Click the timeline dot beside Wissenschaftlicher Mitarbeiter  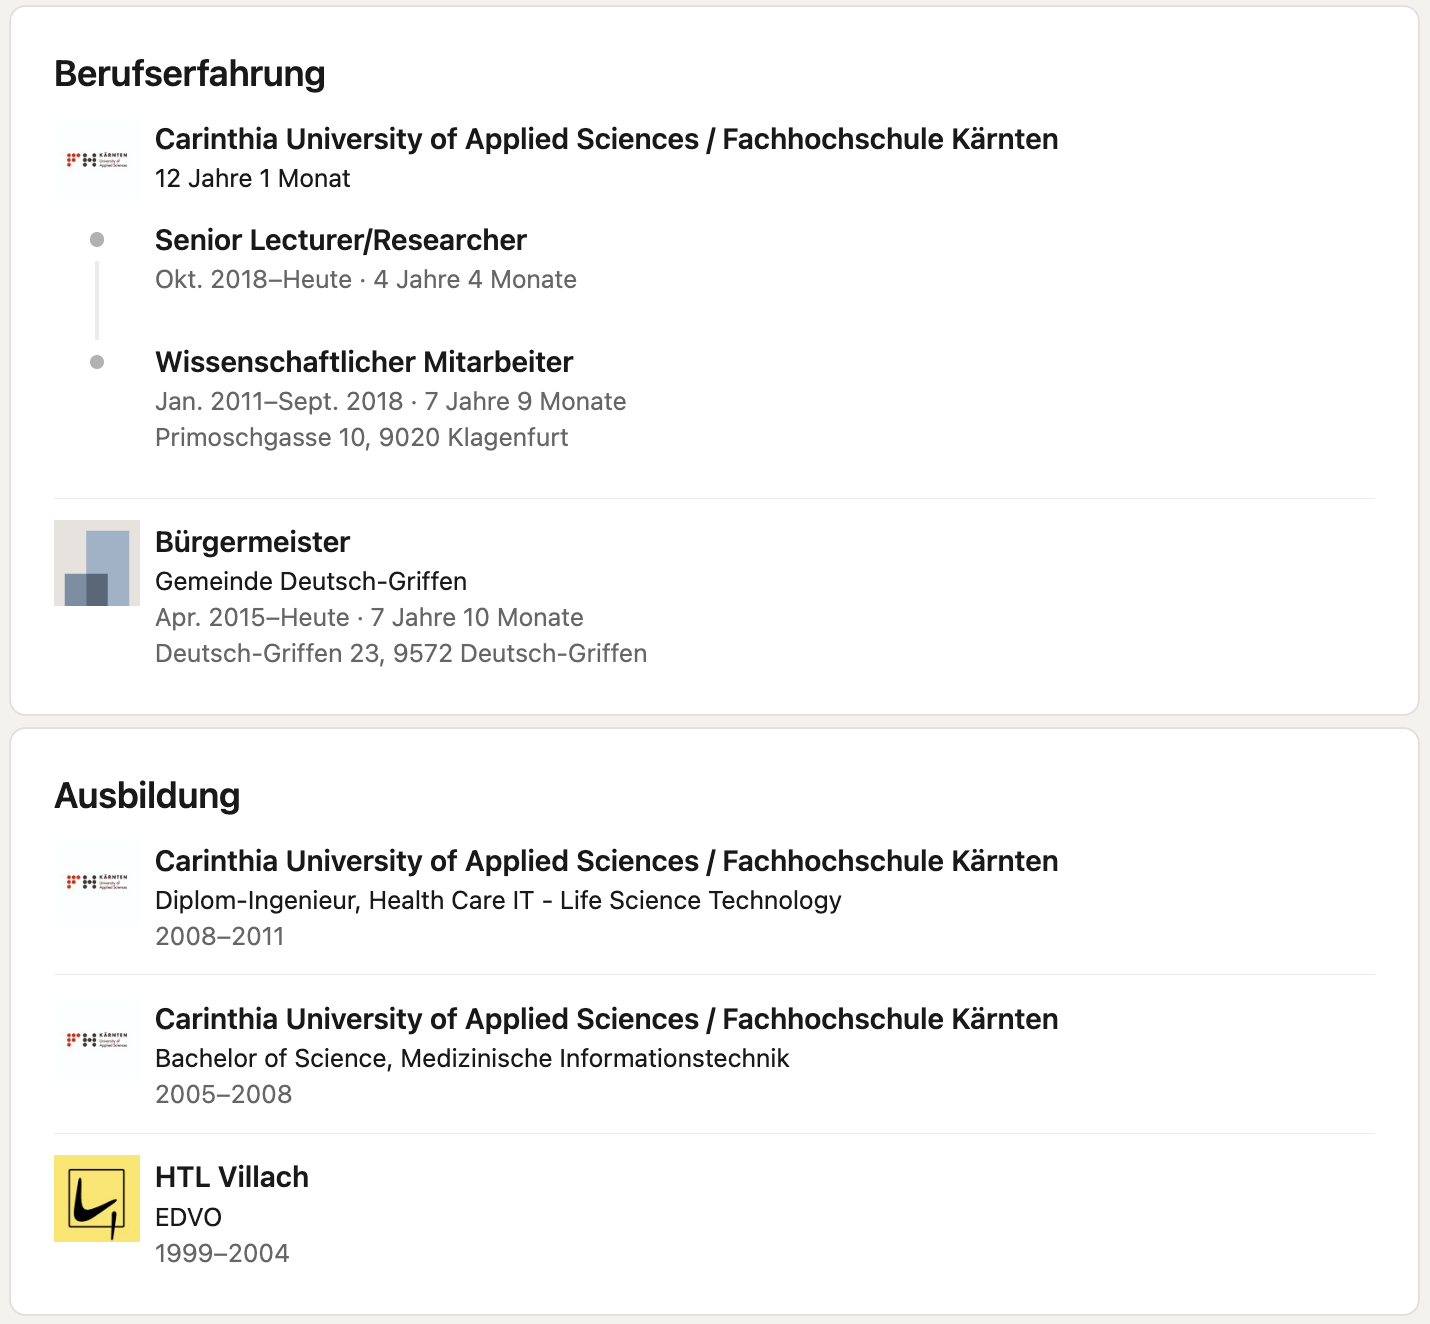point(97,362)
